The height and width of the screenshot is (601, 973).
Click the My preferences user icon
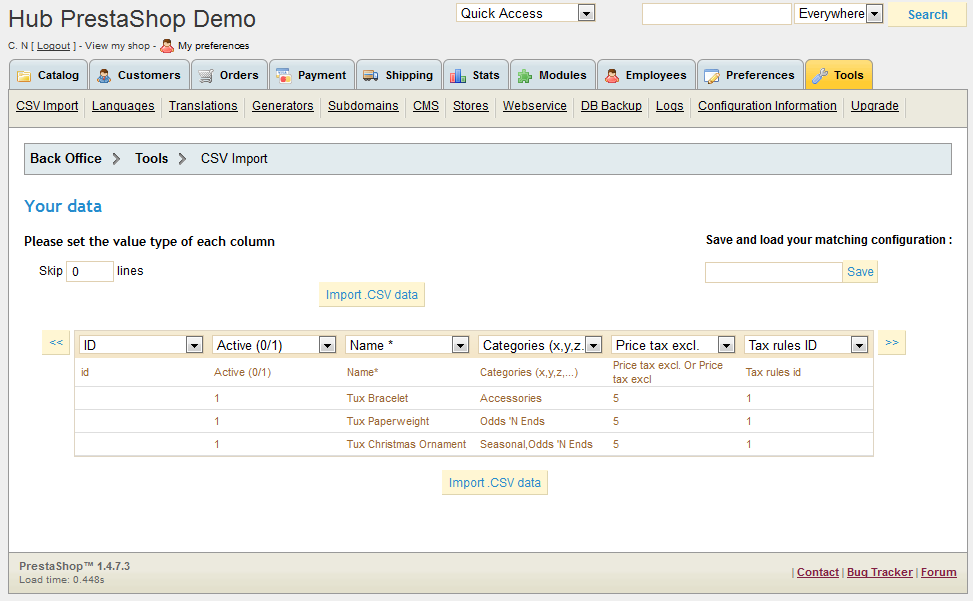coord(167,45)
